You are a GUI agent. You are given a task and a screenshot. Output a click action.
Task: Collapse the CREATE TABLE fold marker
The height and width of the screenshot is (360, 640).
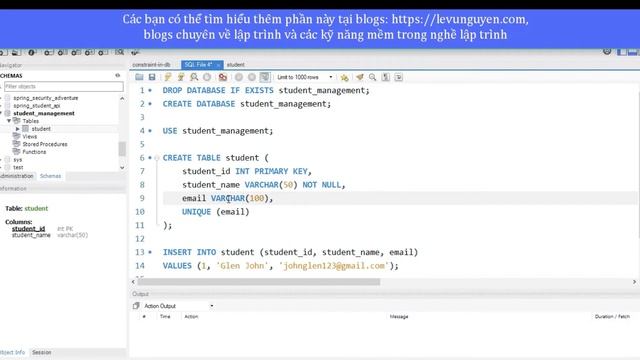coord(157,158)
